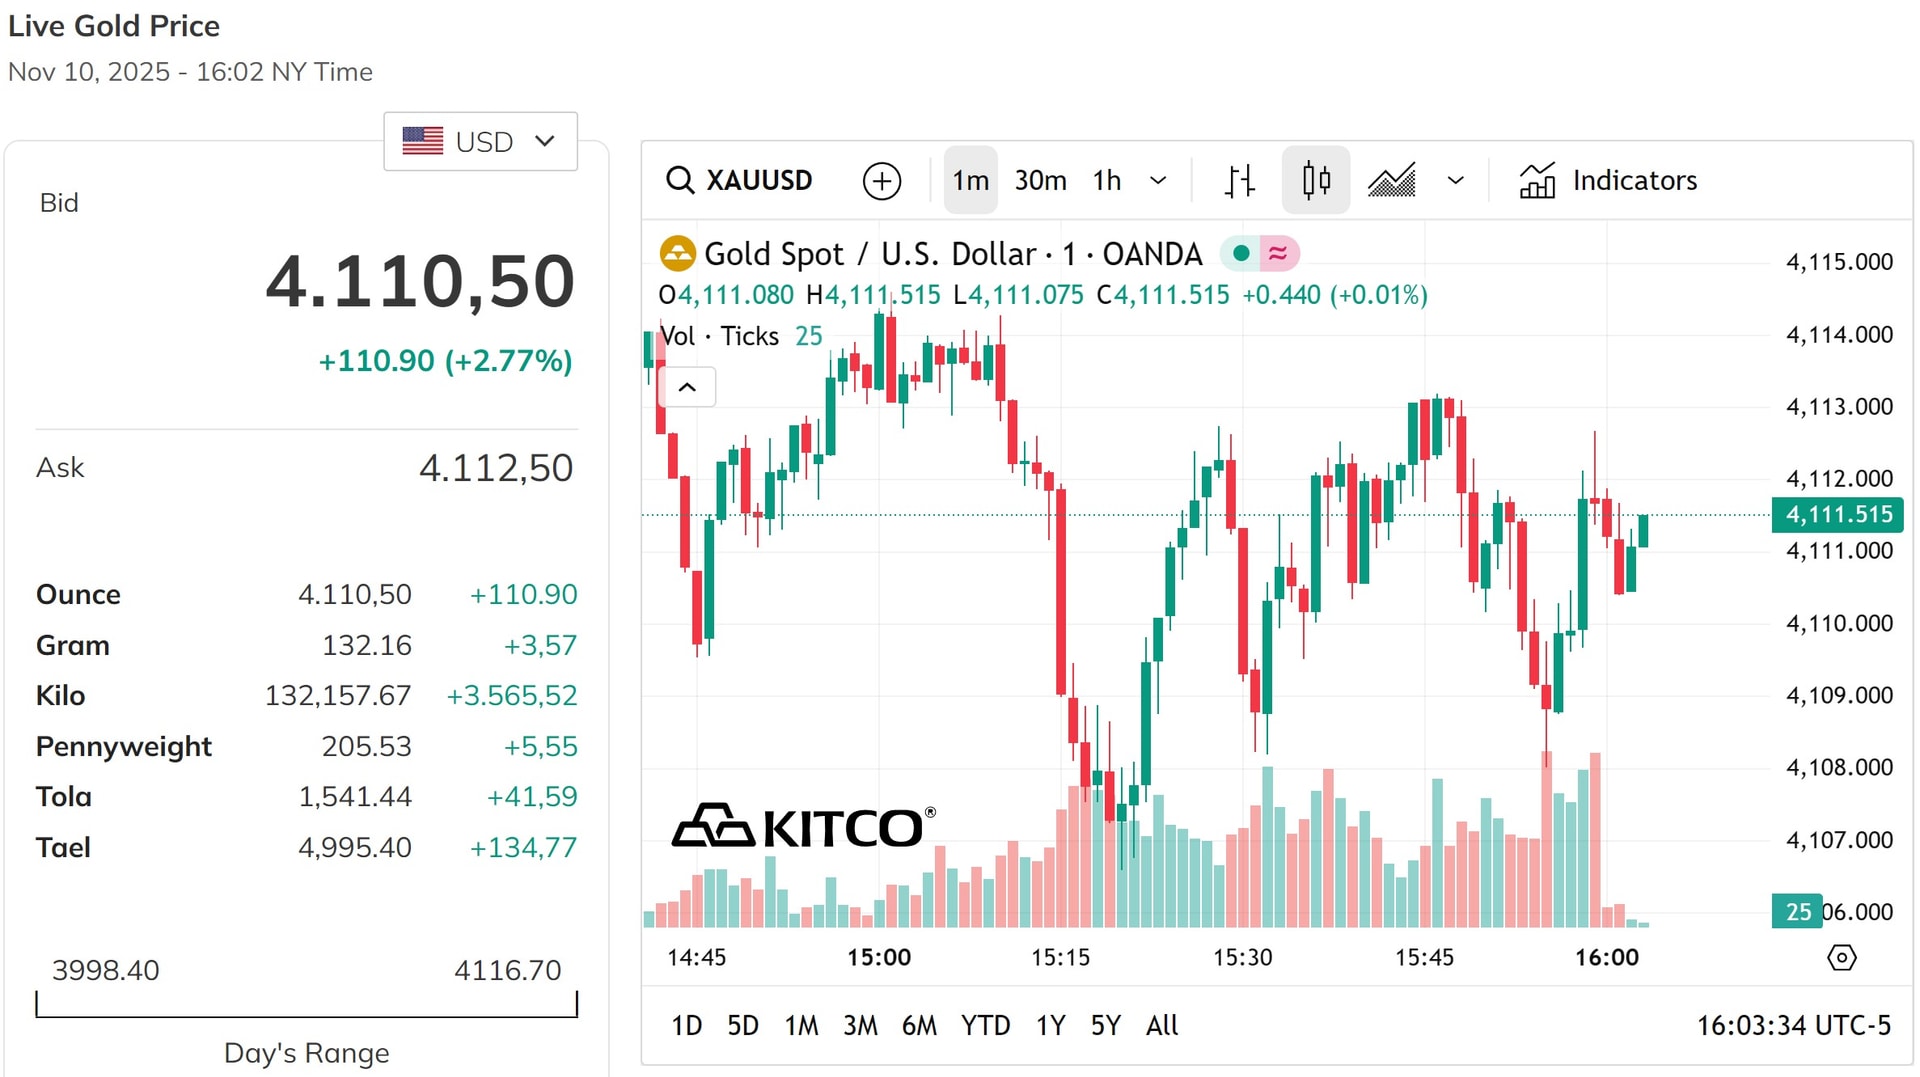Add a compare symbol with plus icon
This screenshot has width=1920, height=1077.
pyautogui.click(x=881, y=181)
